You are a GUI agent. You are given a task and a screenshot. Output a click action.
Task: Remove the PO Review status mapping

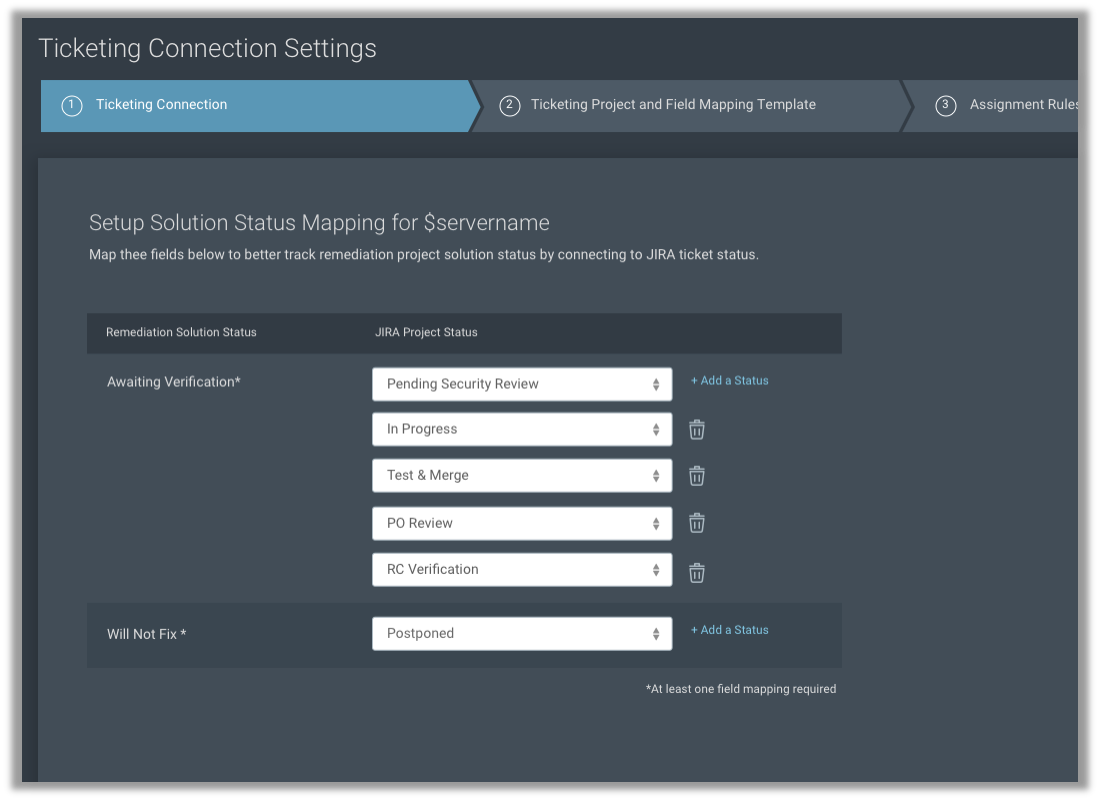[697, 523]
